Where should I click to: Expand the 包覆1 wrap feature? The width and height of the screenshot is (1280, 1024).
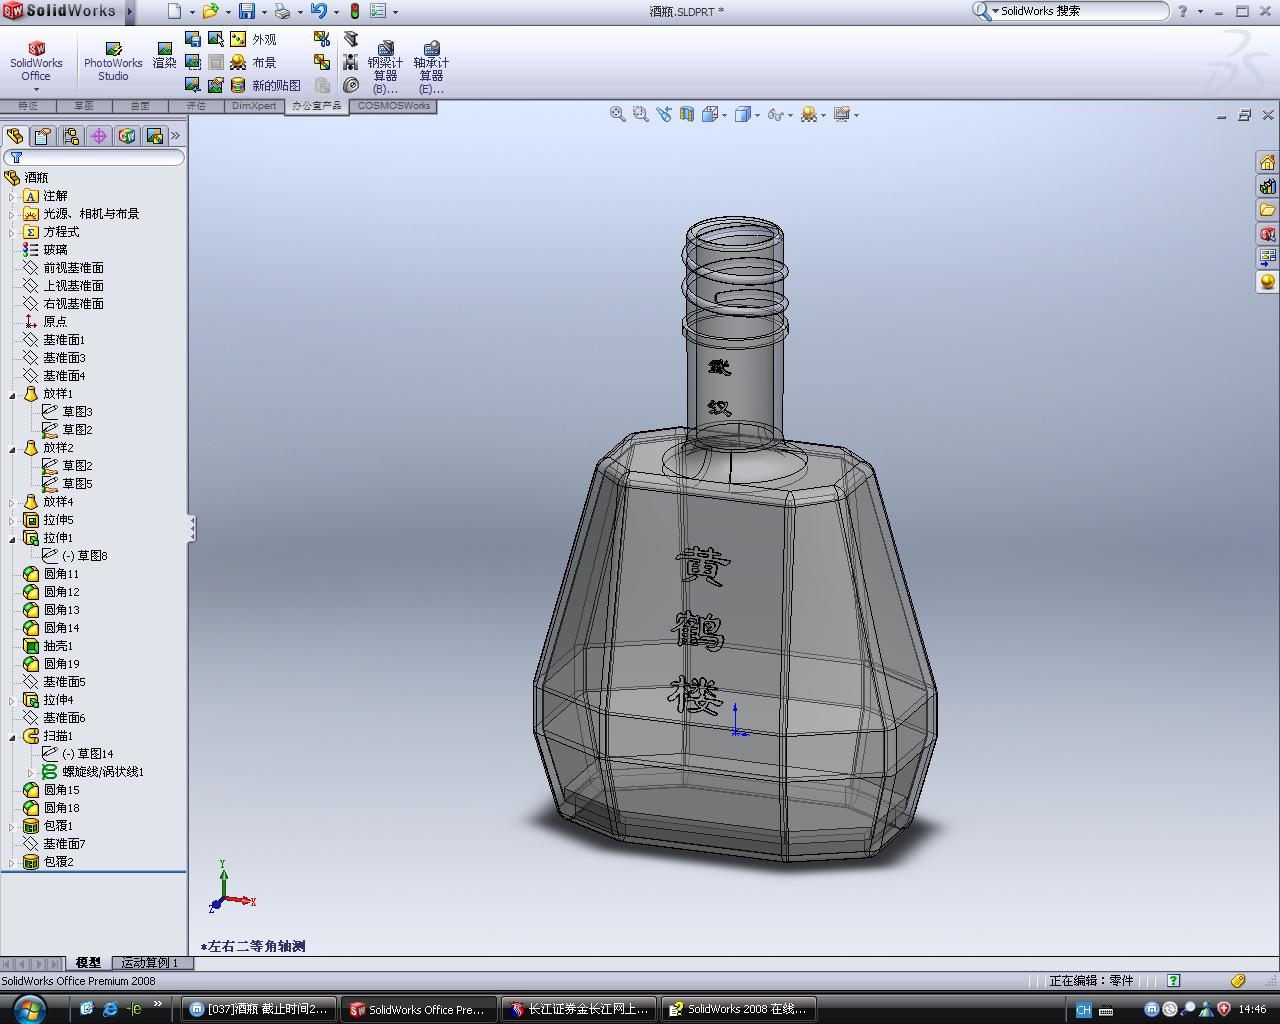[12, 826]
